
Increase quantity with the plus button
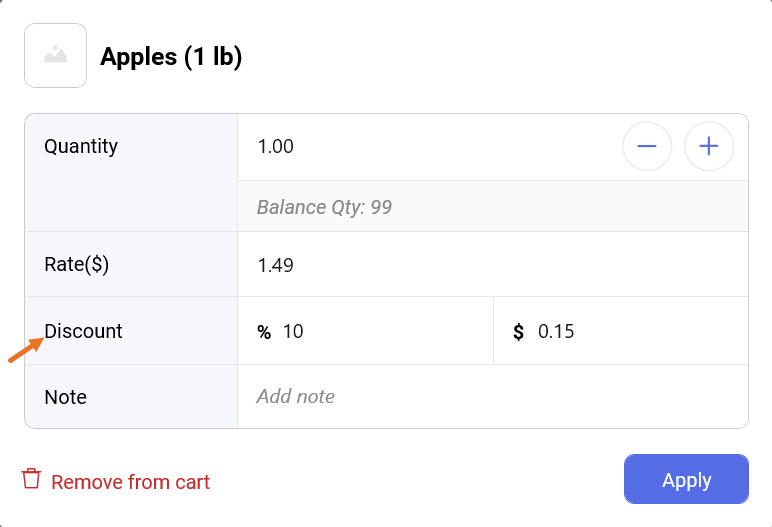(x=709, y=147)
